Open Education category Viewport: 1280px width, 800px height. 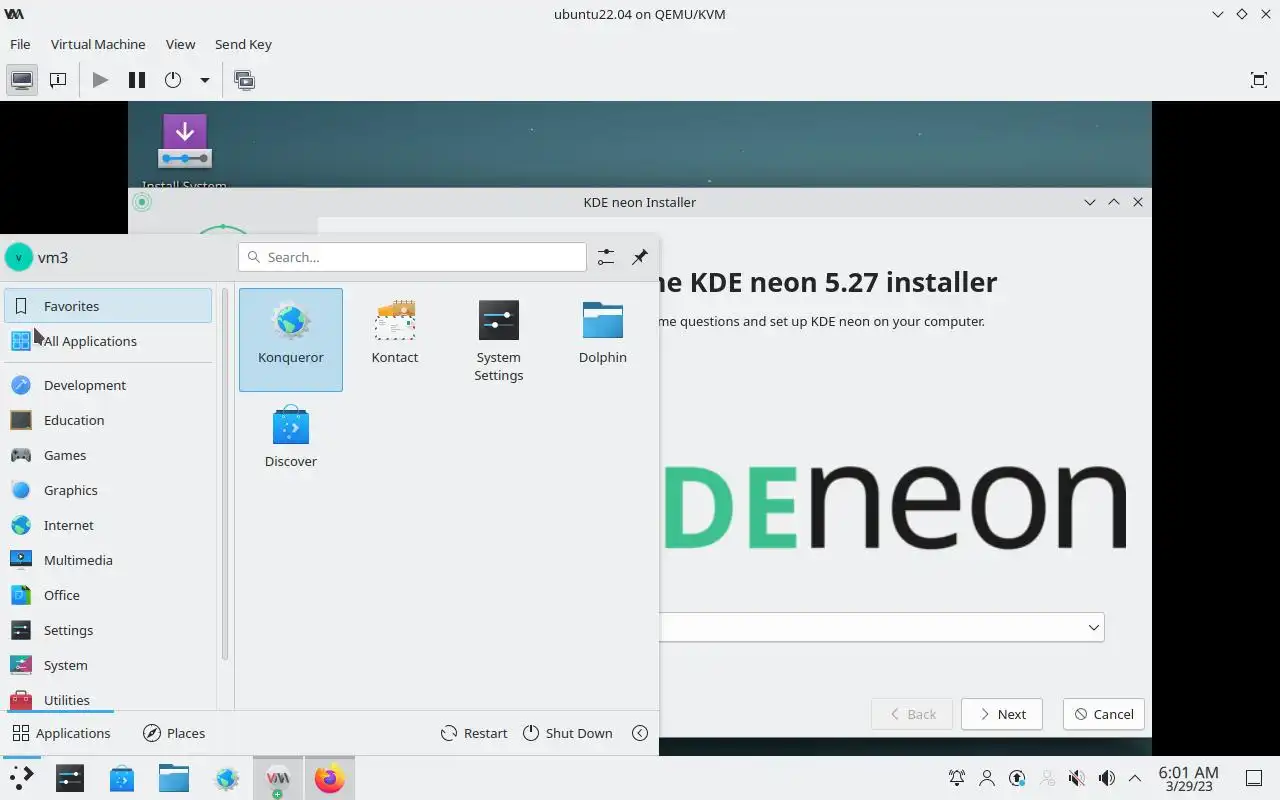pos(108,420)
